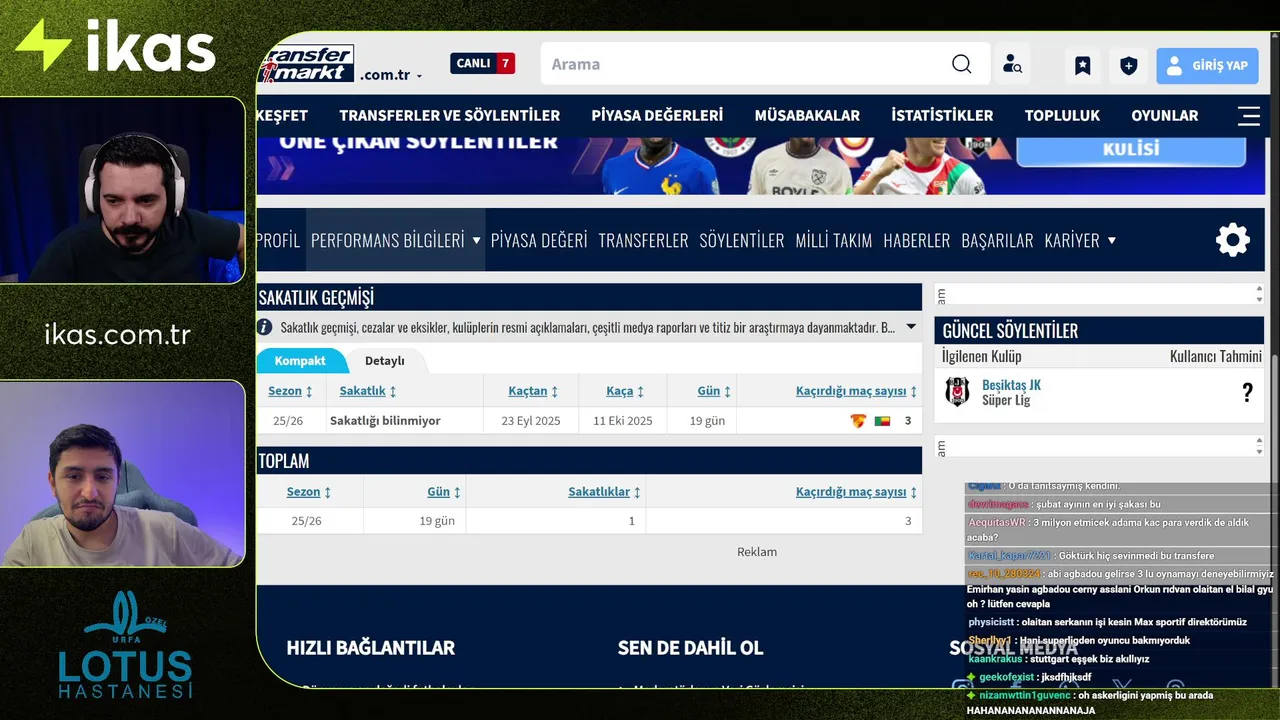
Task: Open Transferler ve Söylentiler menu
Action: click(x=449, y=115)
